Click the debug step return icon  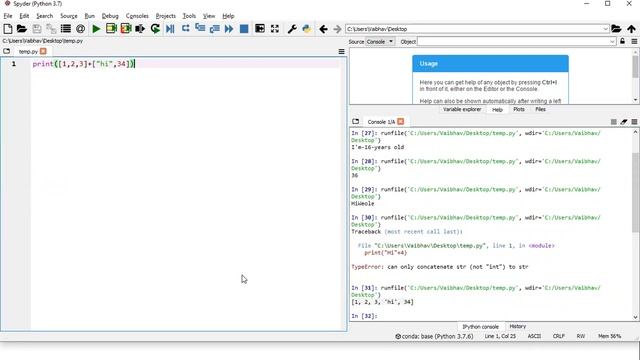point(214,29)
